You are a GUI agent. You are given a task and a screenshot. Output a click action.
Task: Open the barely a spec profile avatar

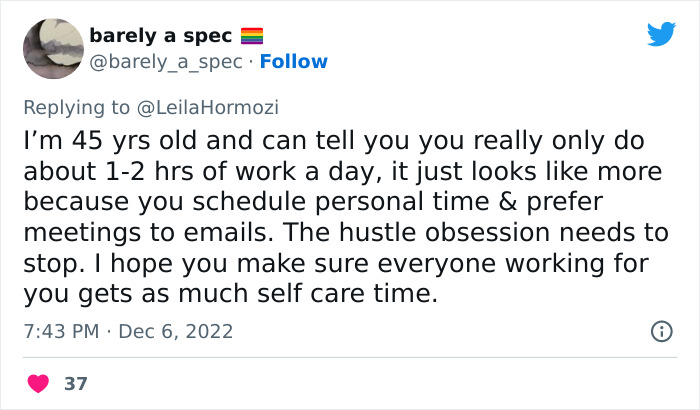(x=54, y=49)
